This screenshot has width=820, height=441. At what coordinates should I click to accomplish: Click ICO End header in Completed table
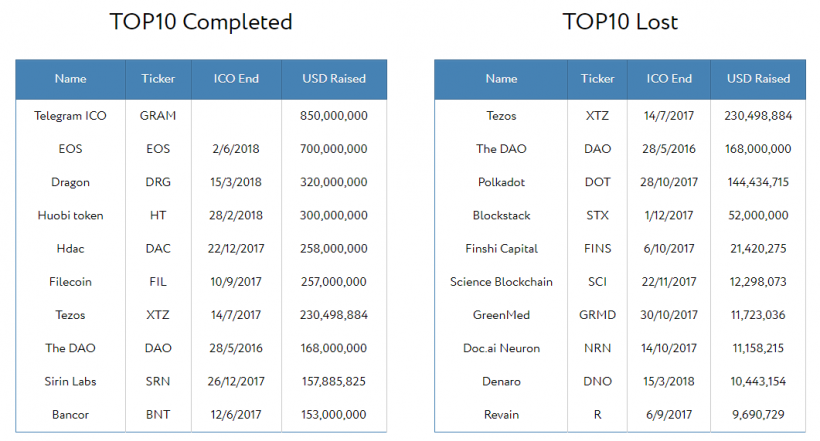coord(236,79)
